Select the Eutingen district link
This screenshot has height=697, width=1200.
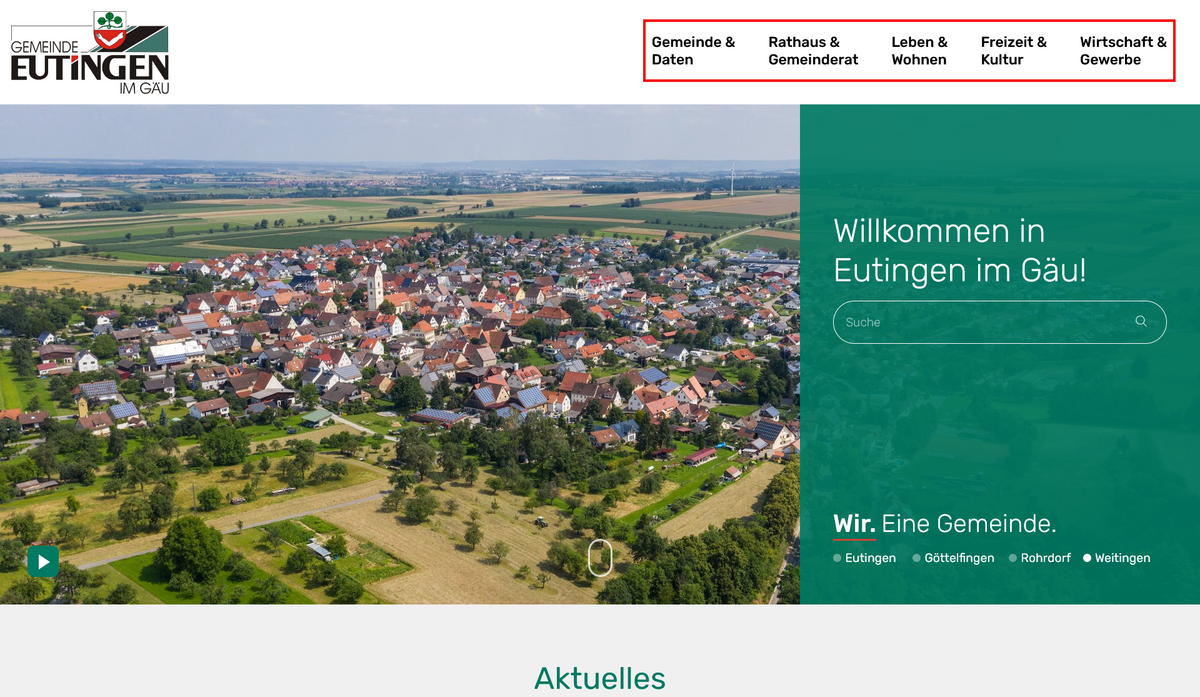coord(864,558)
